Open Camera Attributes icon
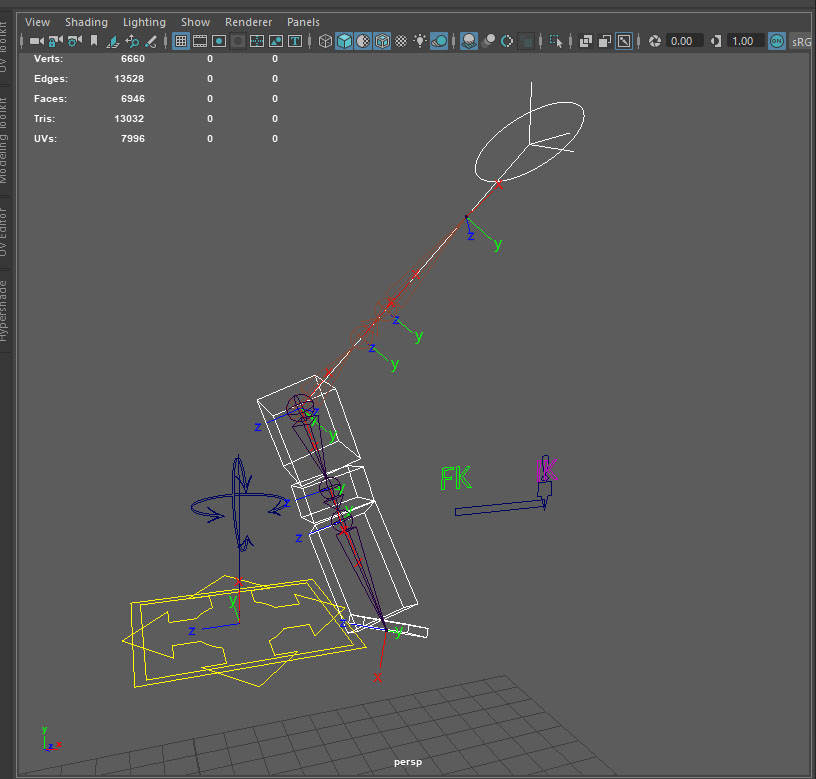The height and width of the screenshot is (779, 816). tap(74, 41)
